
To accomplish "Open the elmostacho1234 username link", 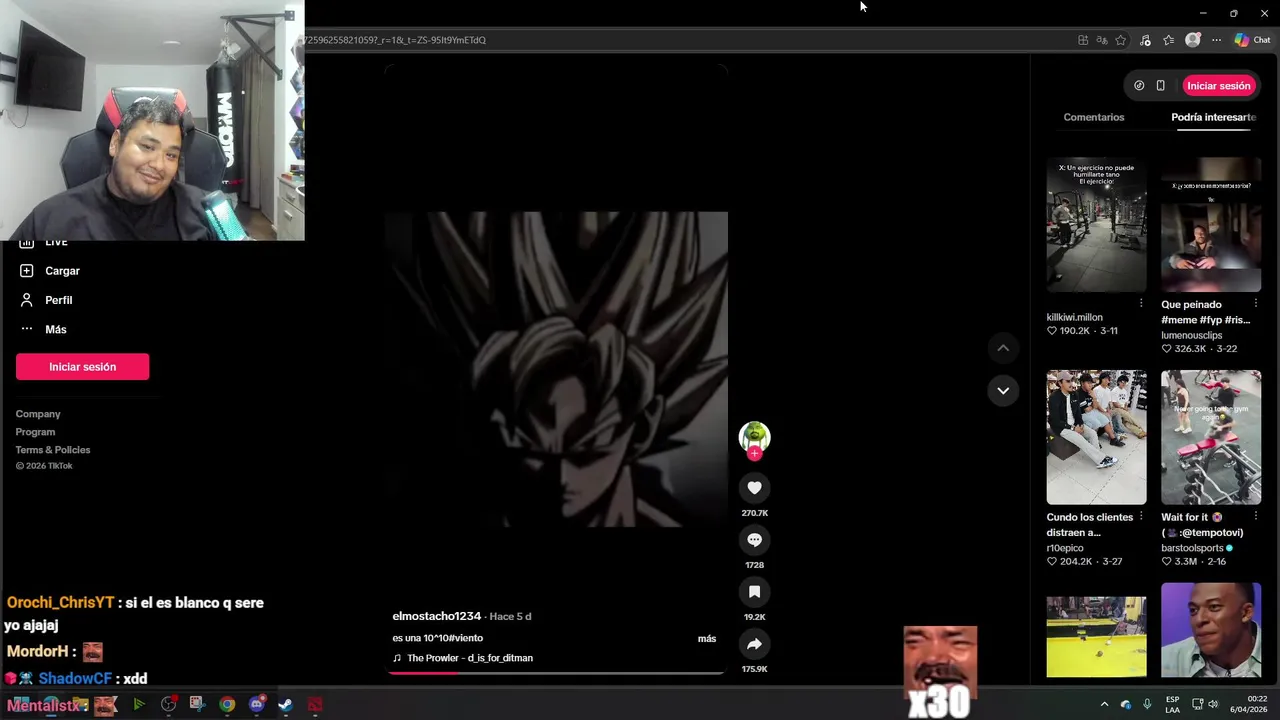I will [436, 616].
